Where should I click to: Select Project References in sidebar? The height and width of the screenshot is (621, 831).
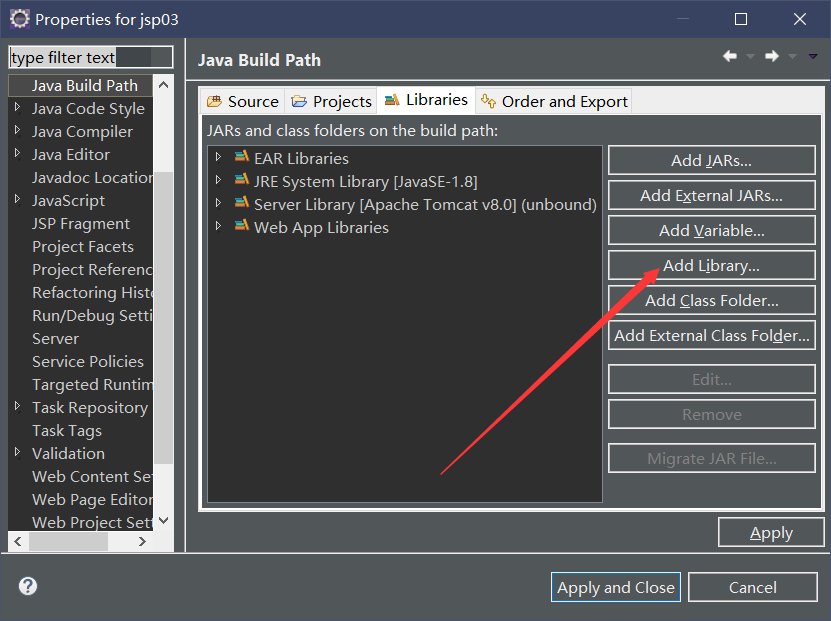coord(92,269)
